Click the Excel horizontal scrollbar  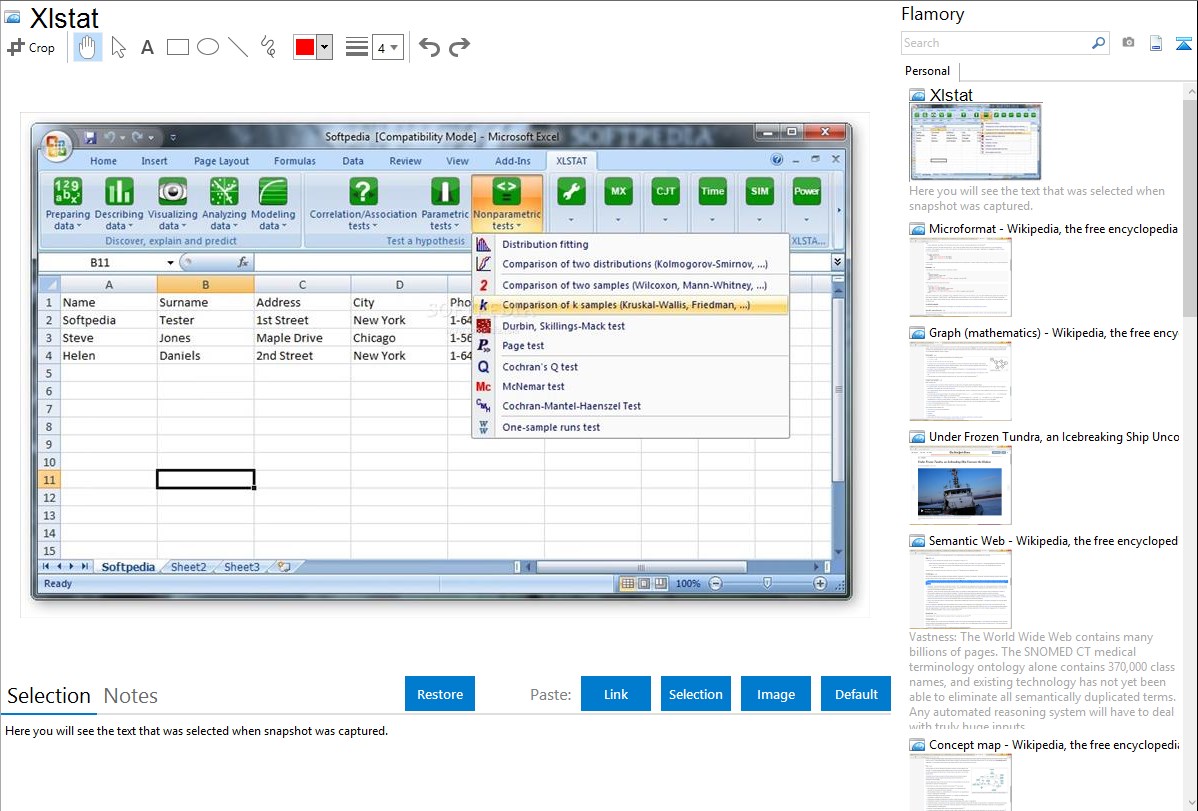640,567
